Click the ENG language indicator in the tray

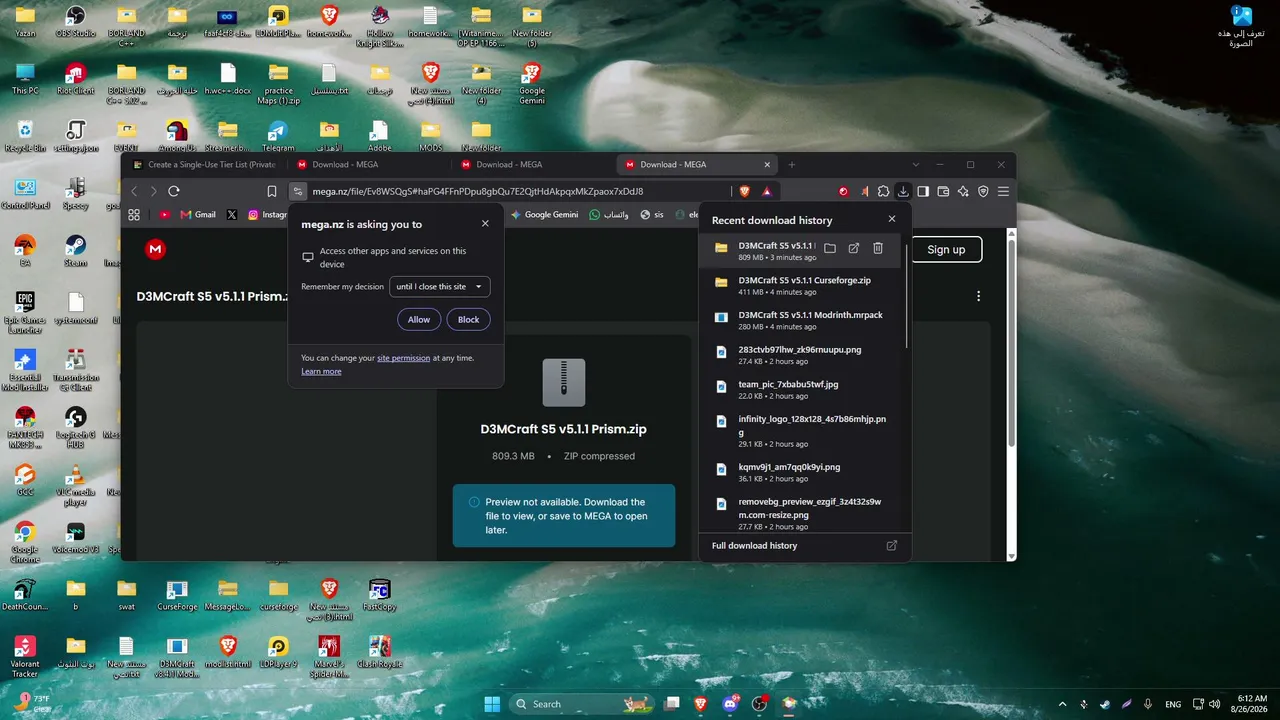(1173, 704)
